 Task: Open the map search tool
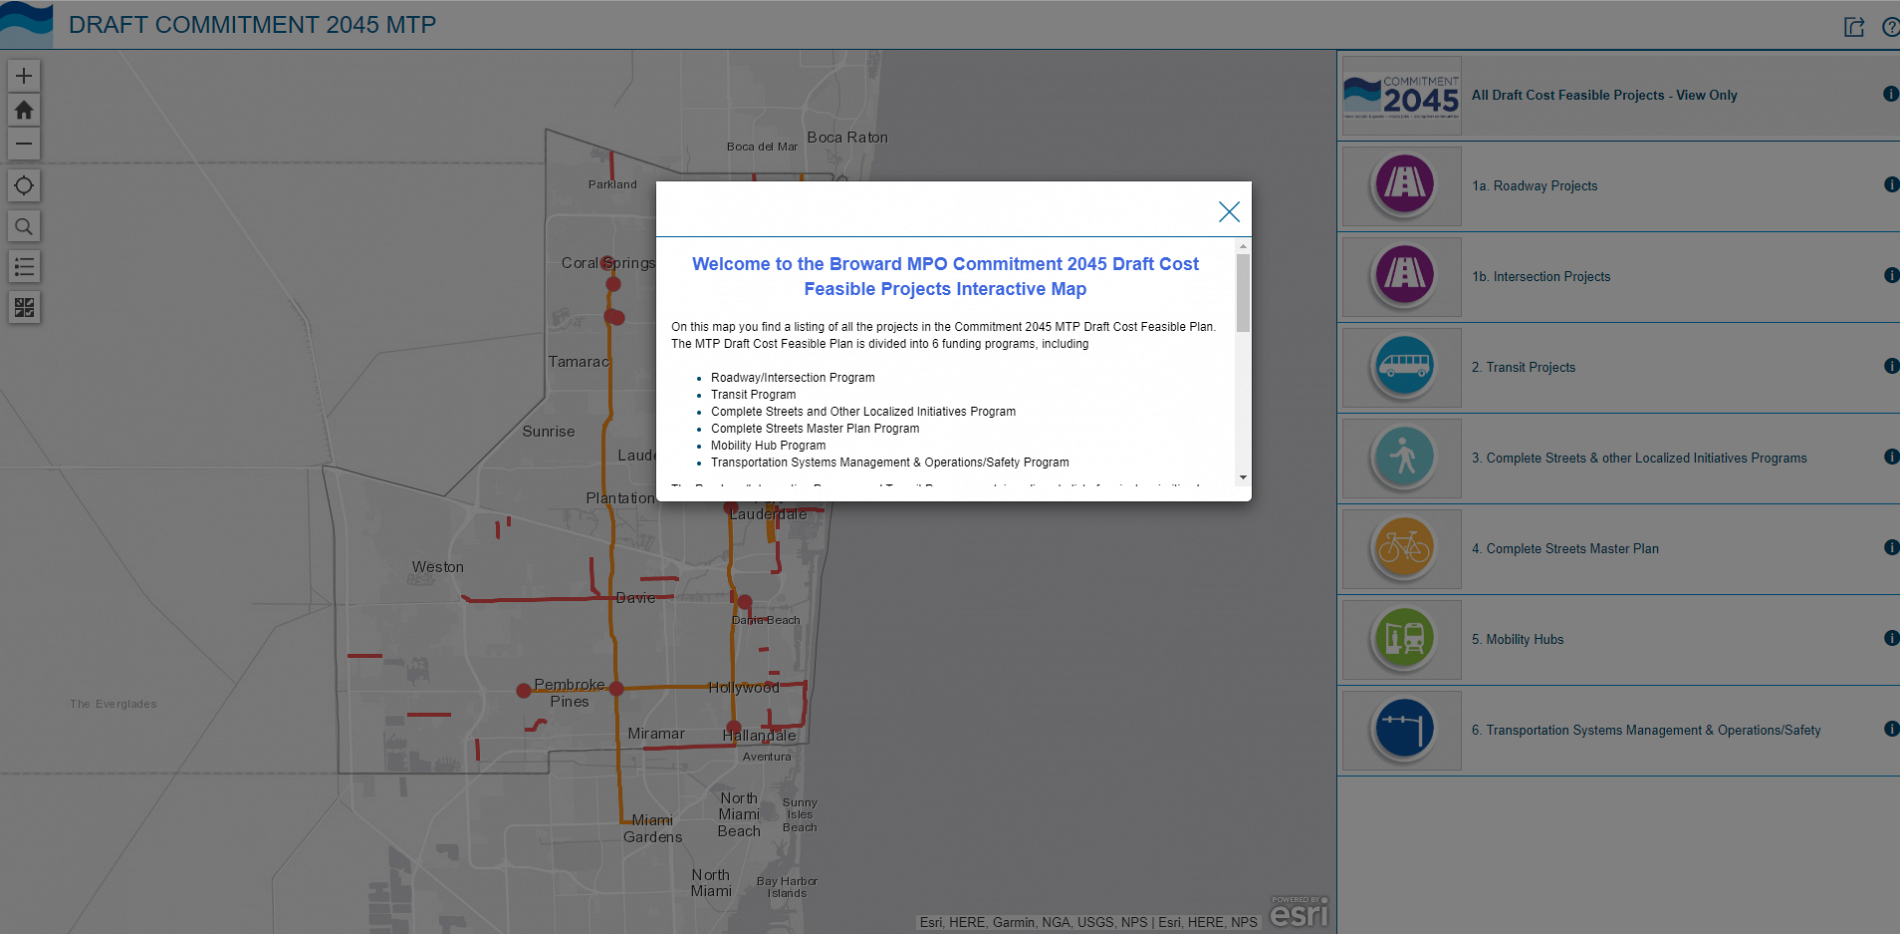tap(23, 226)
